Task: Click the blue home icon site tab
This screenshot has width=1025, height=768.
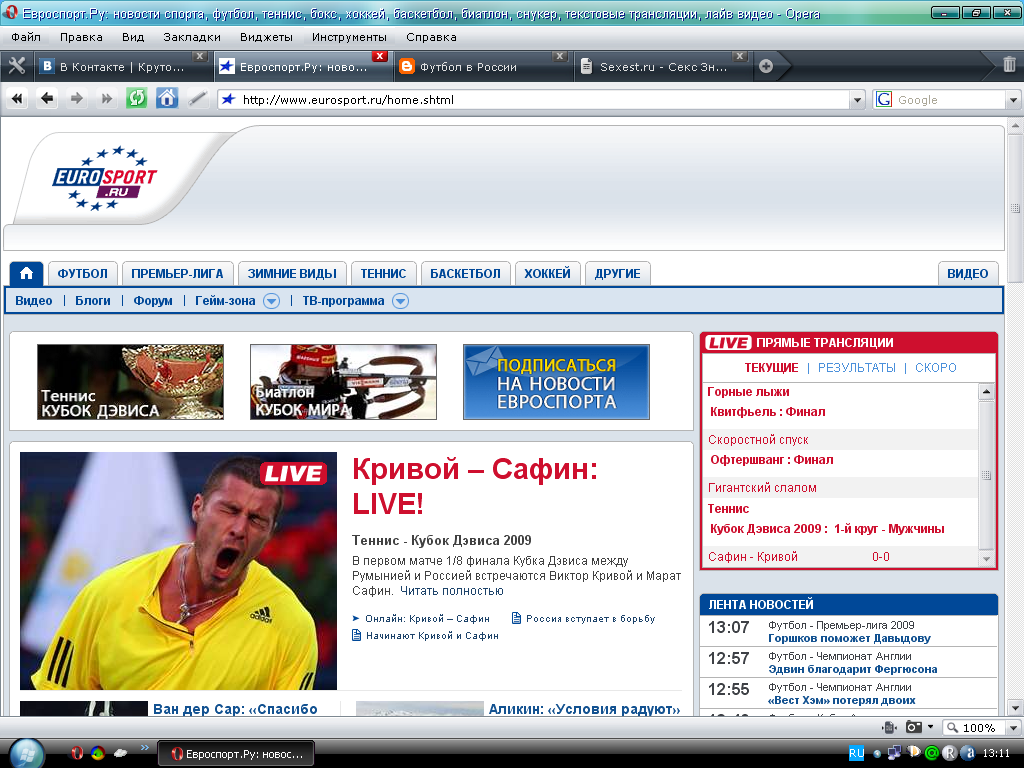Action: click(x=27, y=273)
